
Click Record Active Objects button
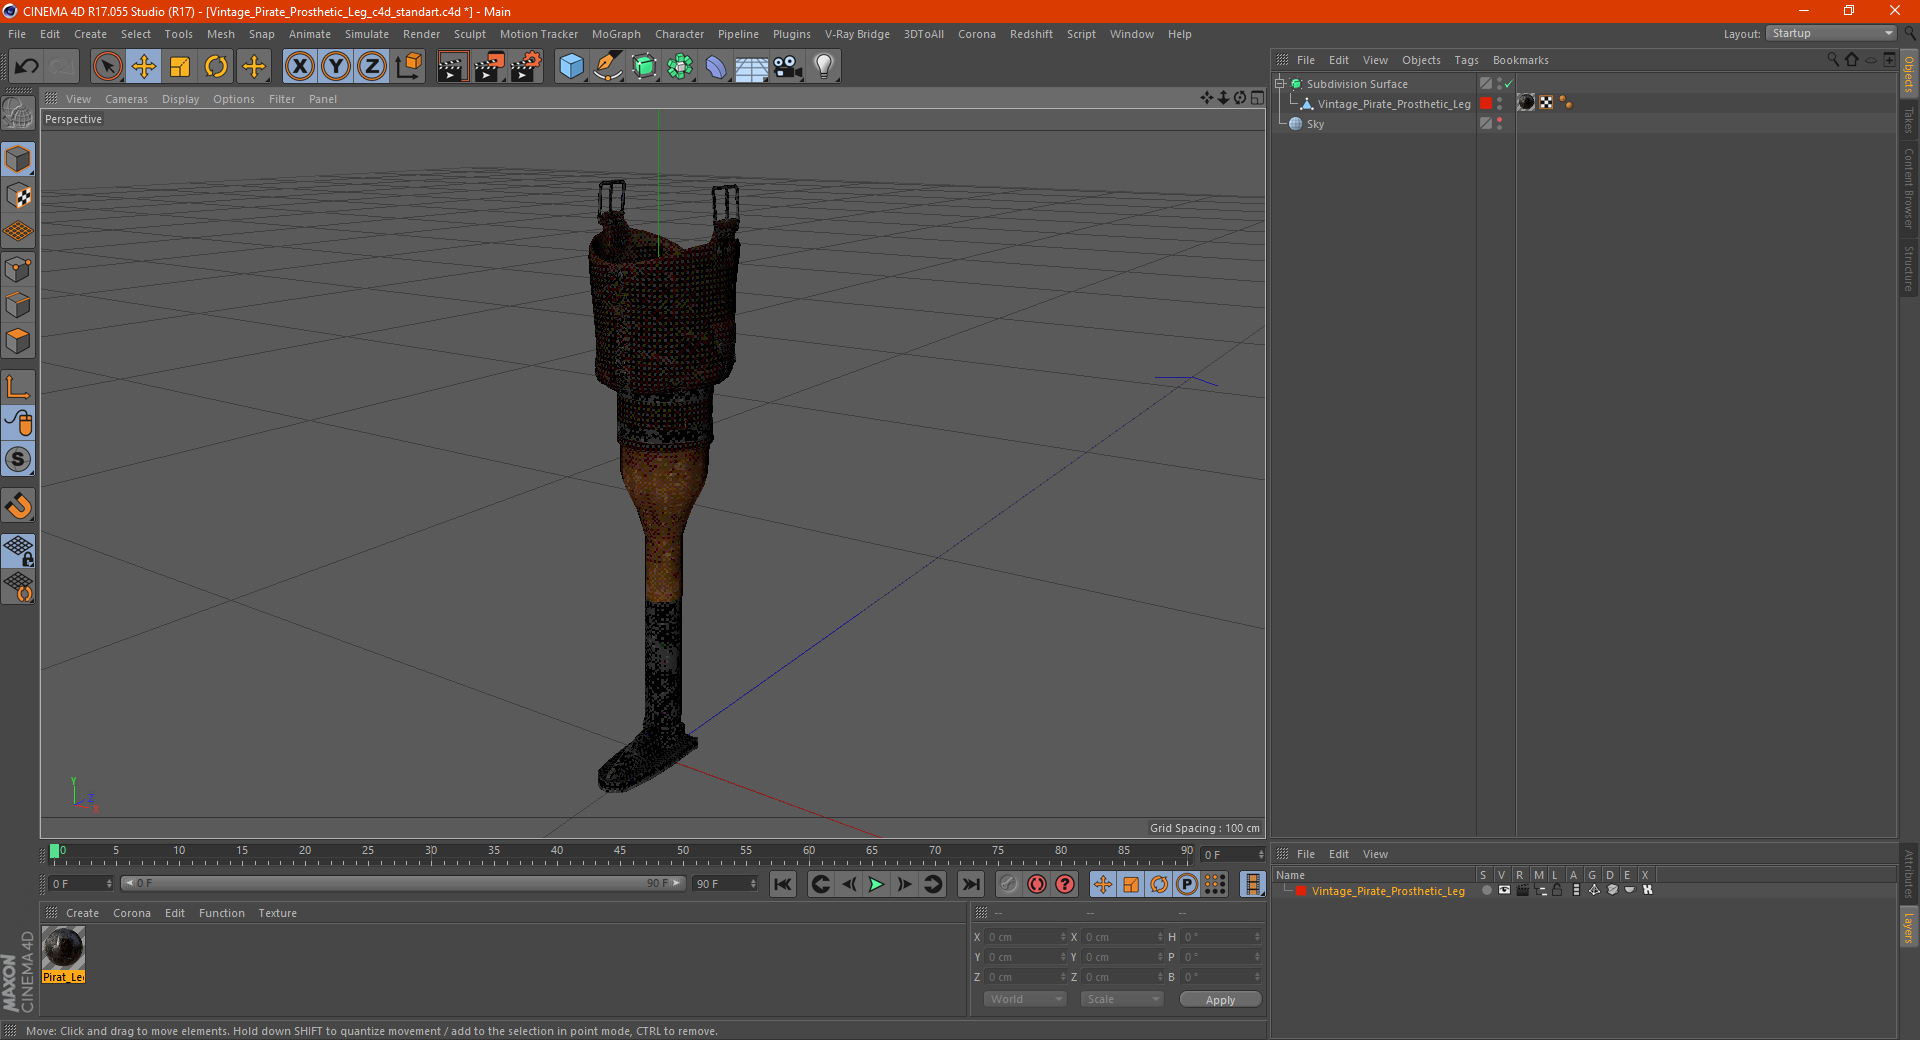(1008, 884)
